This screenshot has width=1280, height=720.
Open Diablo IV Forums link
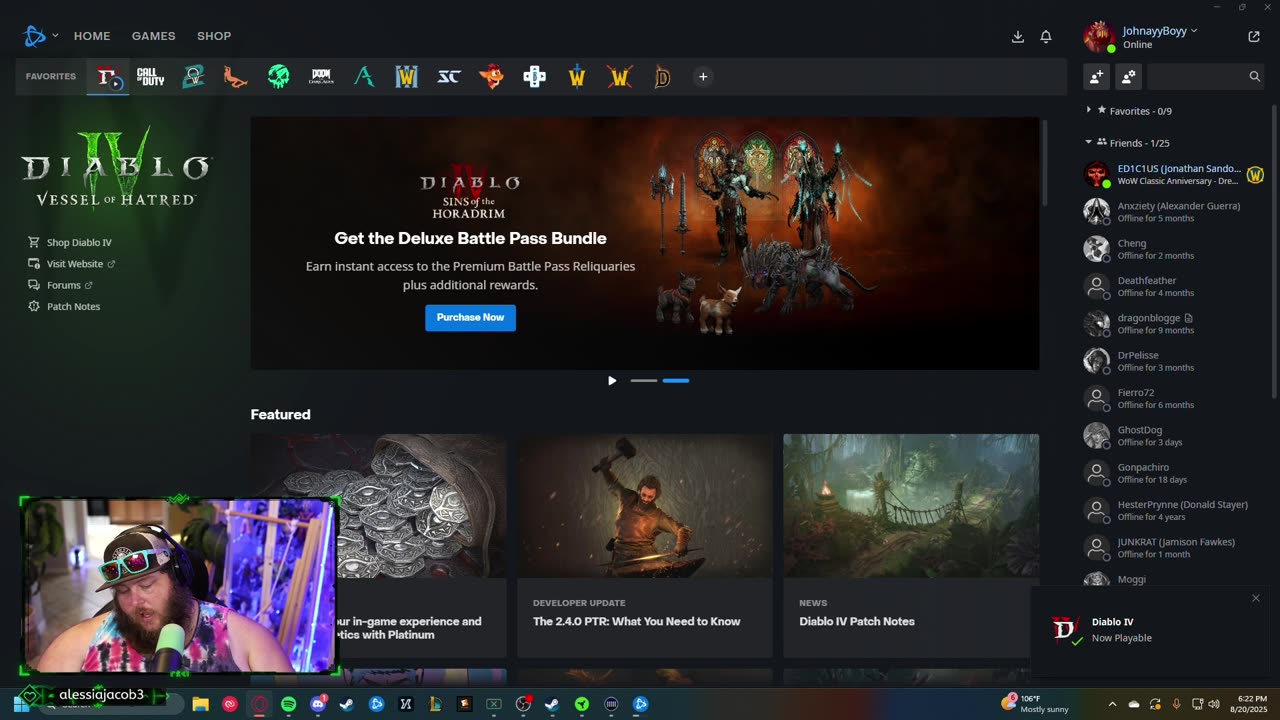click(60, 285)
